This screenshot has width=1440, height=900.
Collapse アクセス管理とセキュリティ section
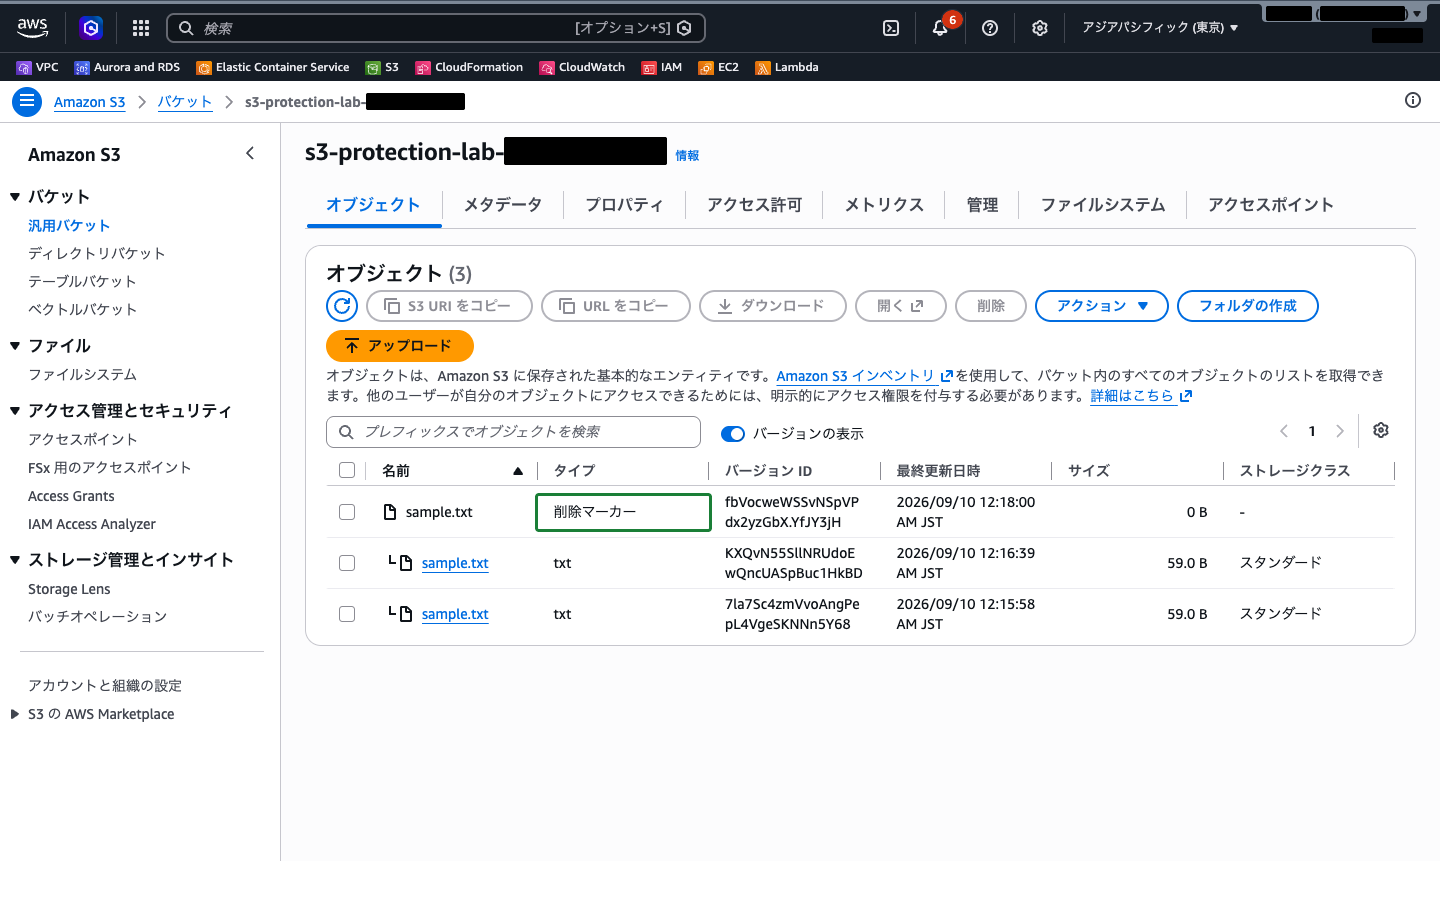tap(15, 411)
